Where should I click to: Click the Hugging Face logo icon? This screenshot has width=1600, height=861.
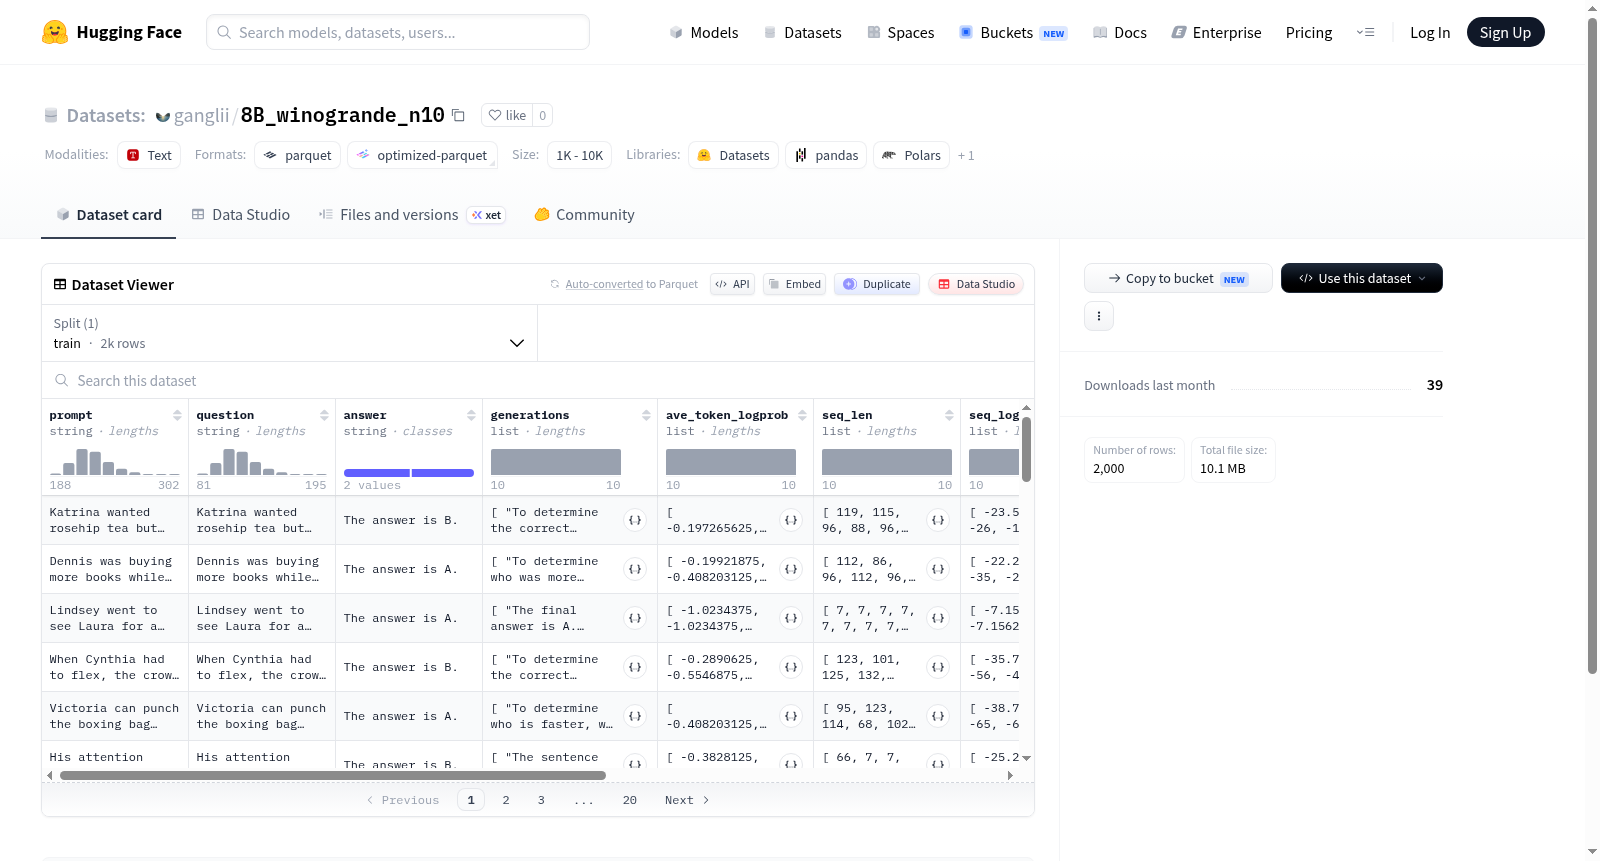pos(55,32)
